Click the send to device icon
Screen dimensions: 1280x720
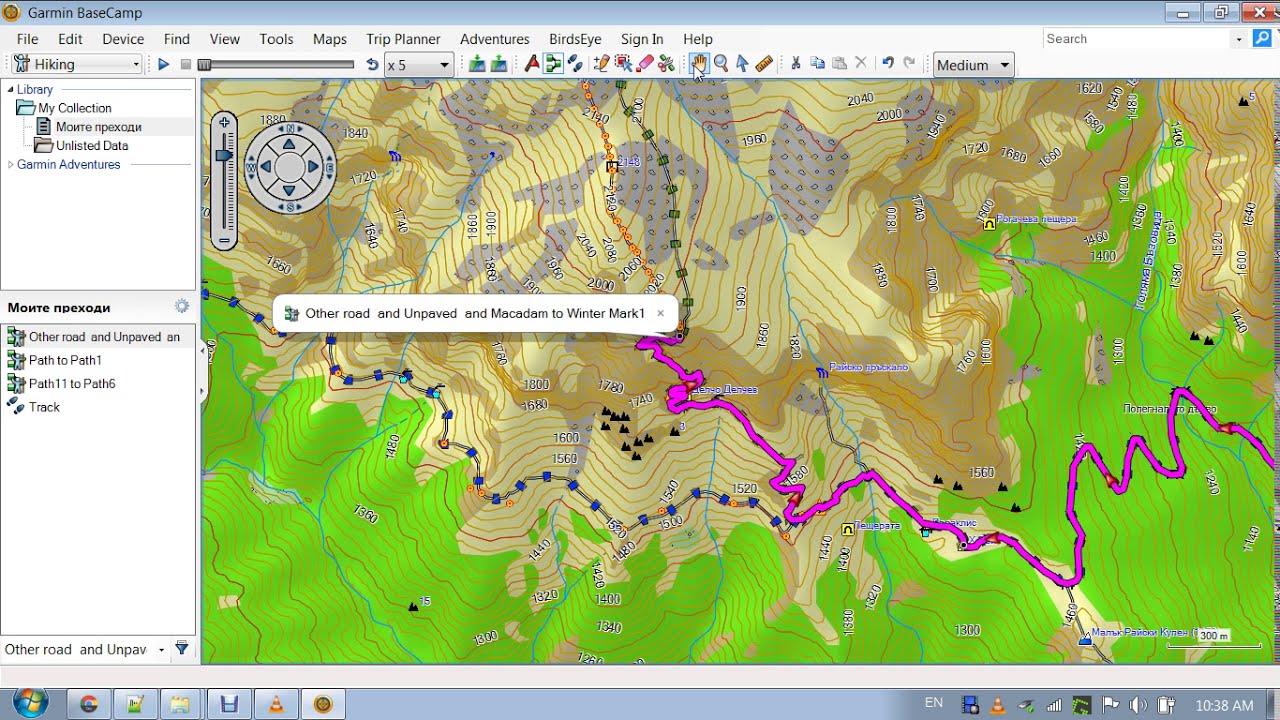coord(477,65)
